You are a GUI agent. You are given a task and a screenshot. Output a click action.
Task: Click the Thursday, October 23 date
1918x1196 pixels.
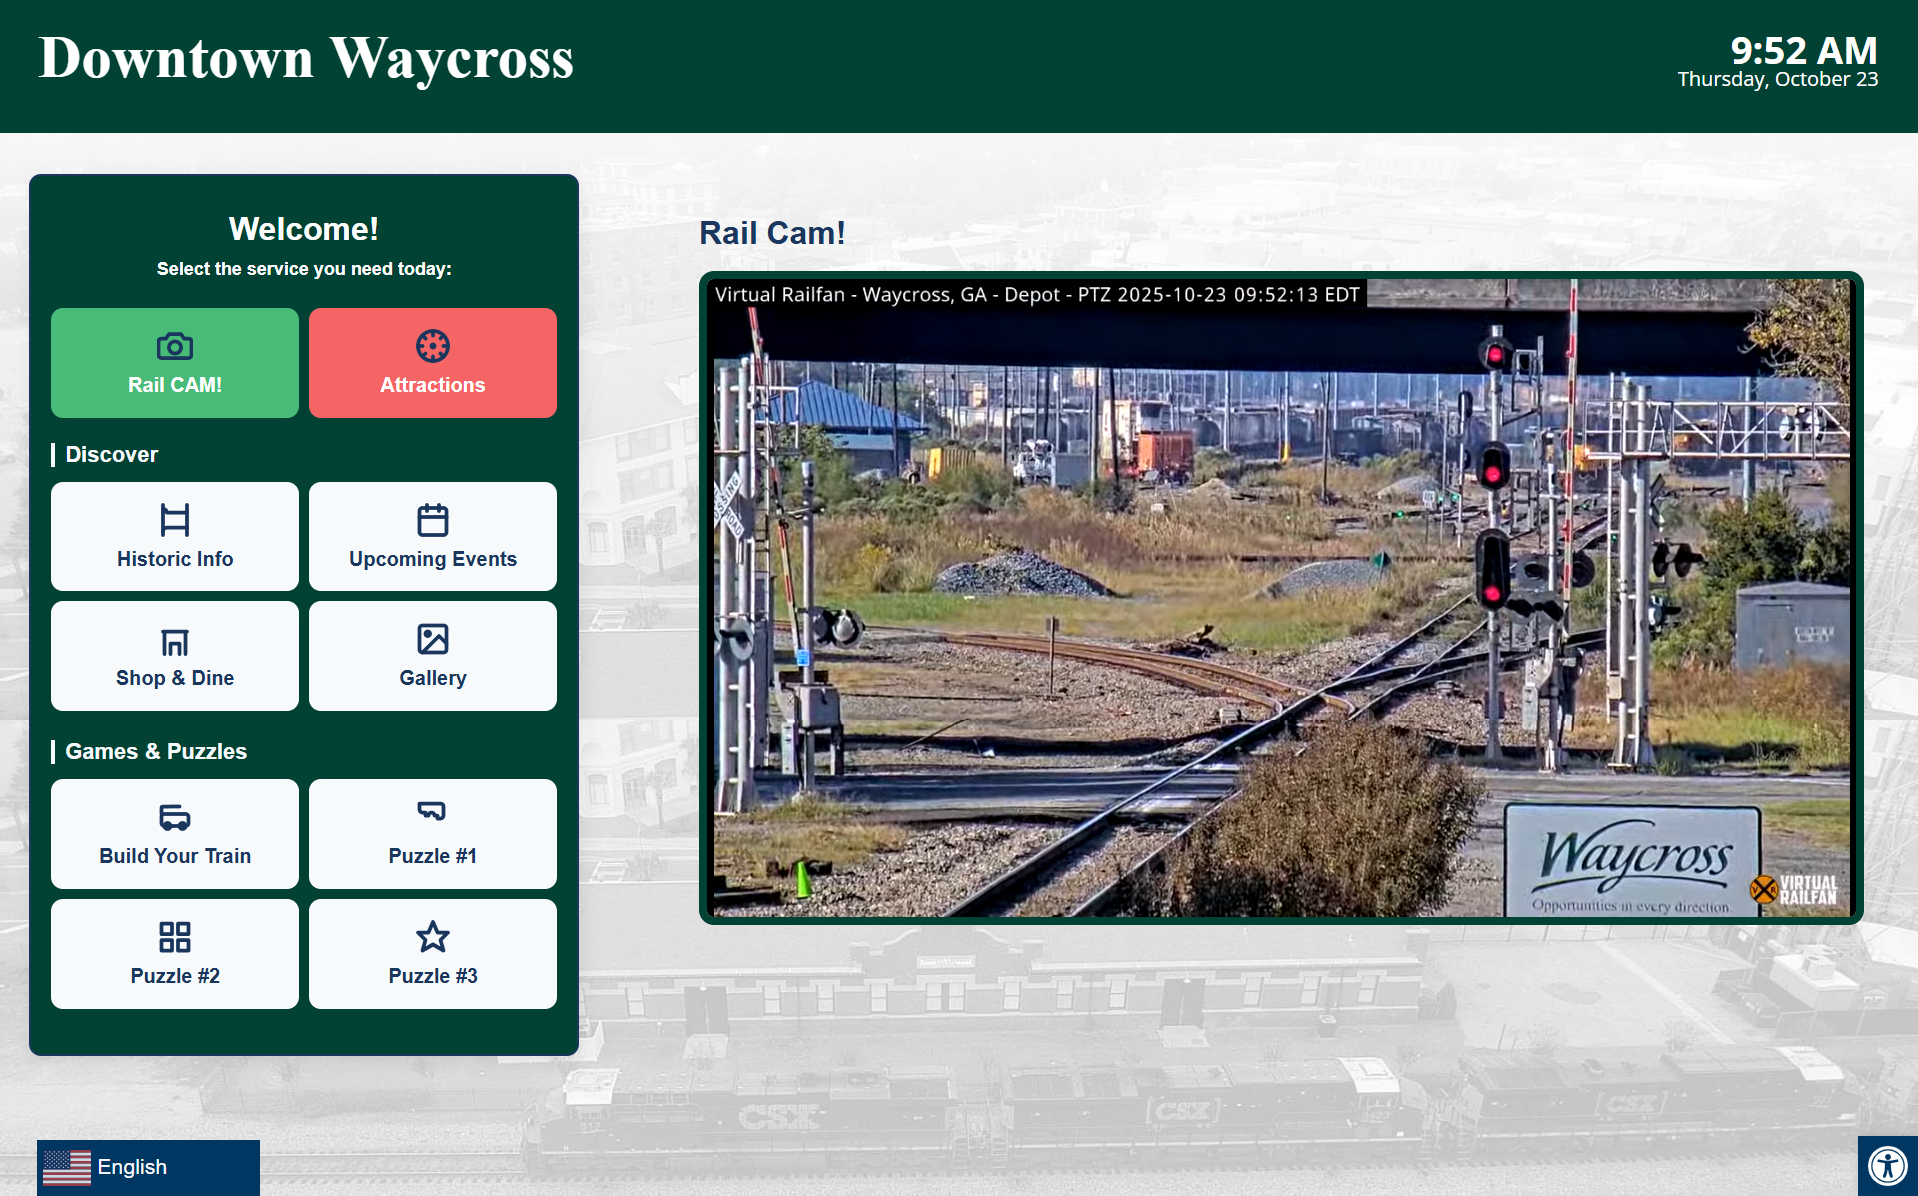click(1778, 79)
